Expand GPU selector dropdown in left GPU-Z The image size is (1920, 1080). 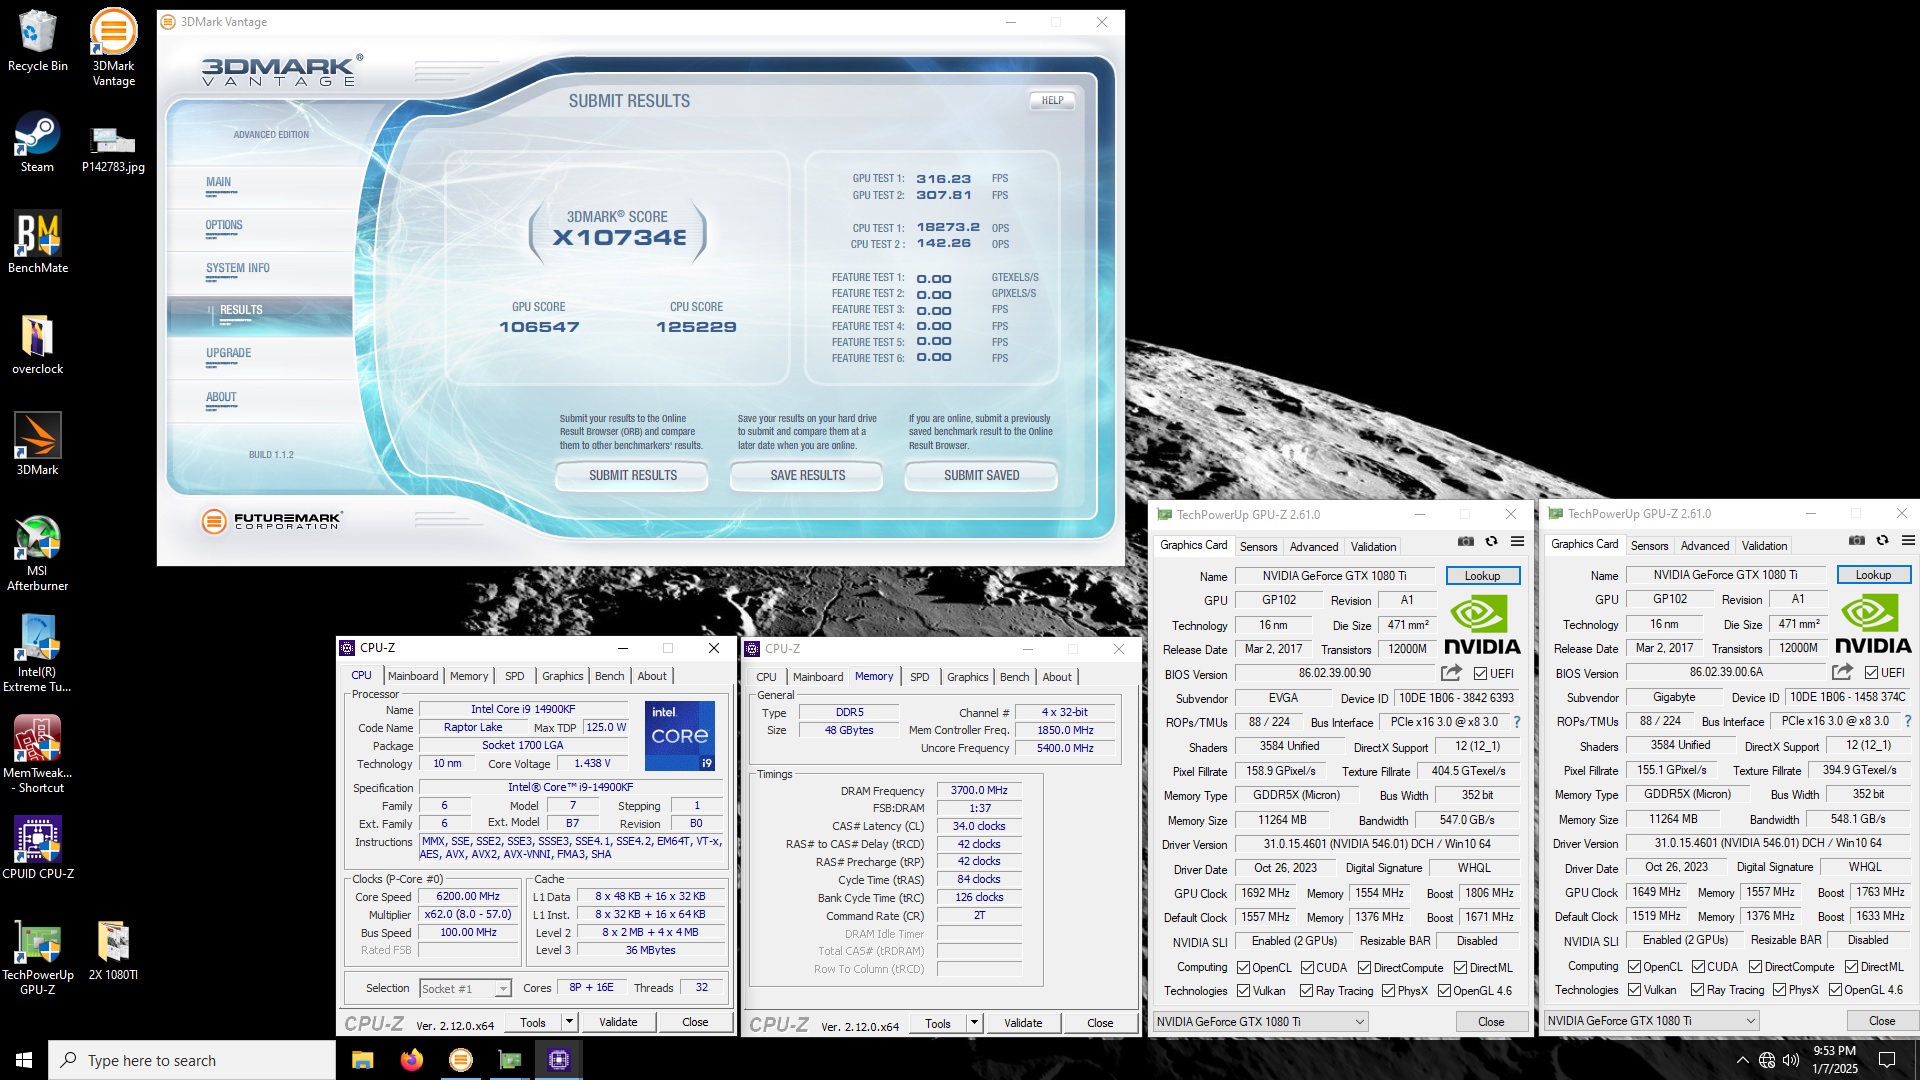tap(1359, 1022)
